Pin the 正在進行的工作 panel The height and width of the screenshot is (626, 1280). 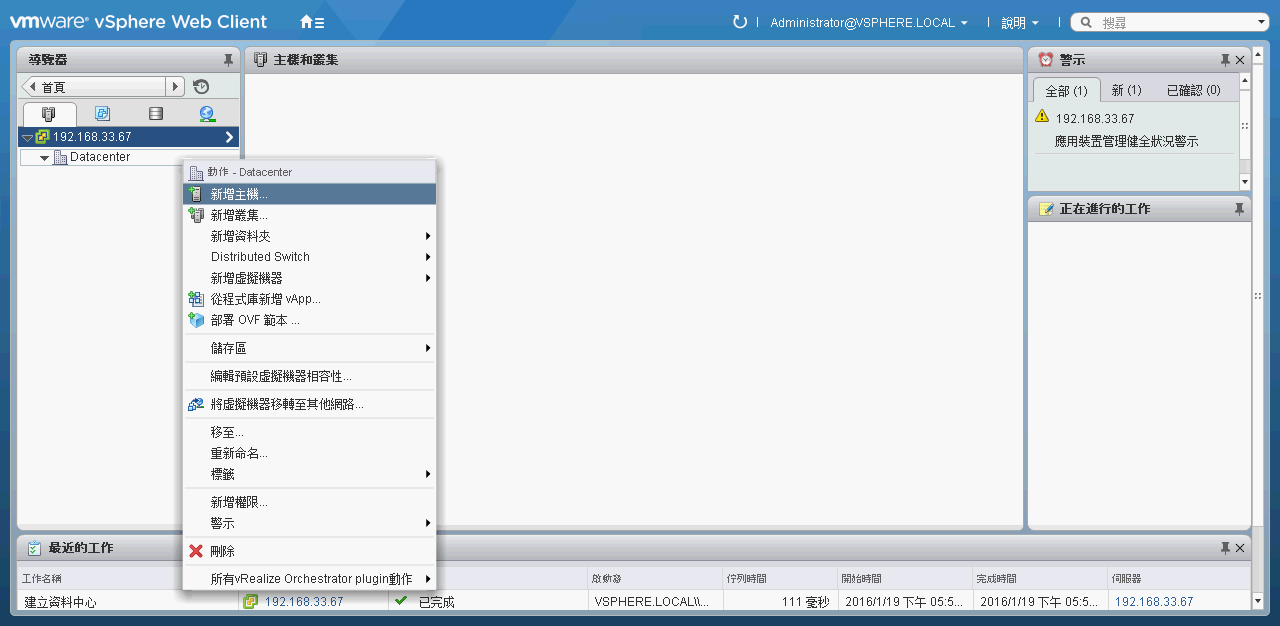[x=1240, y=209]
